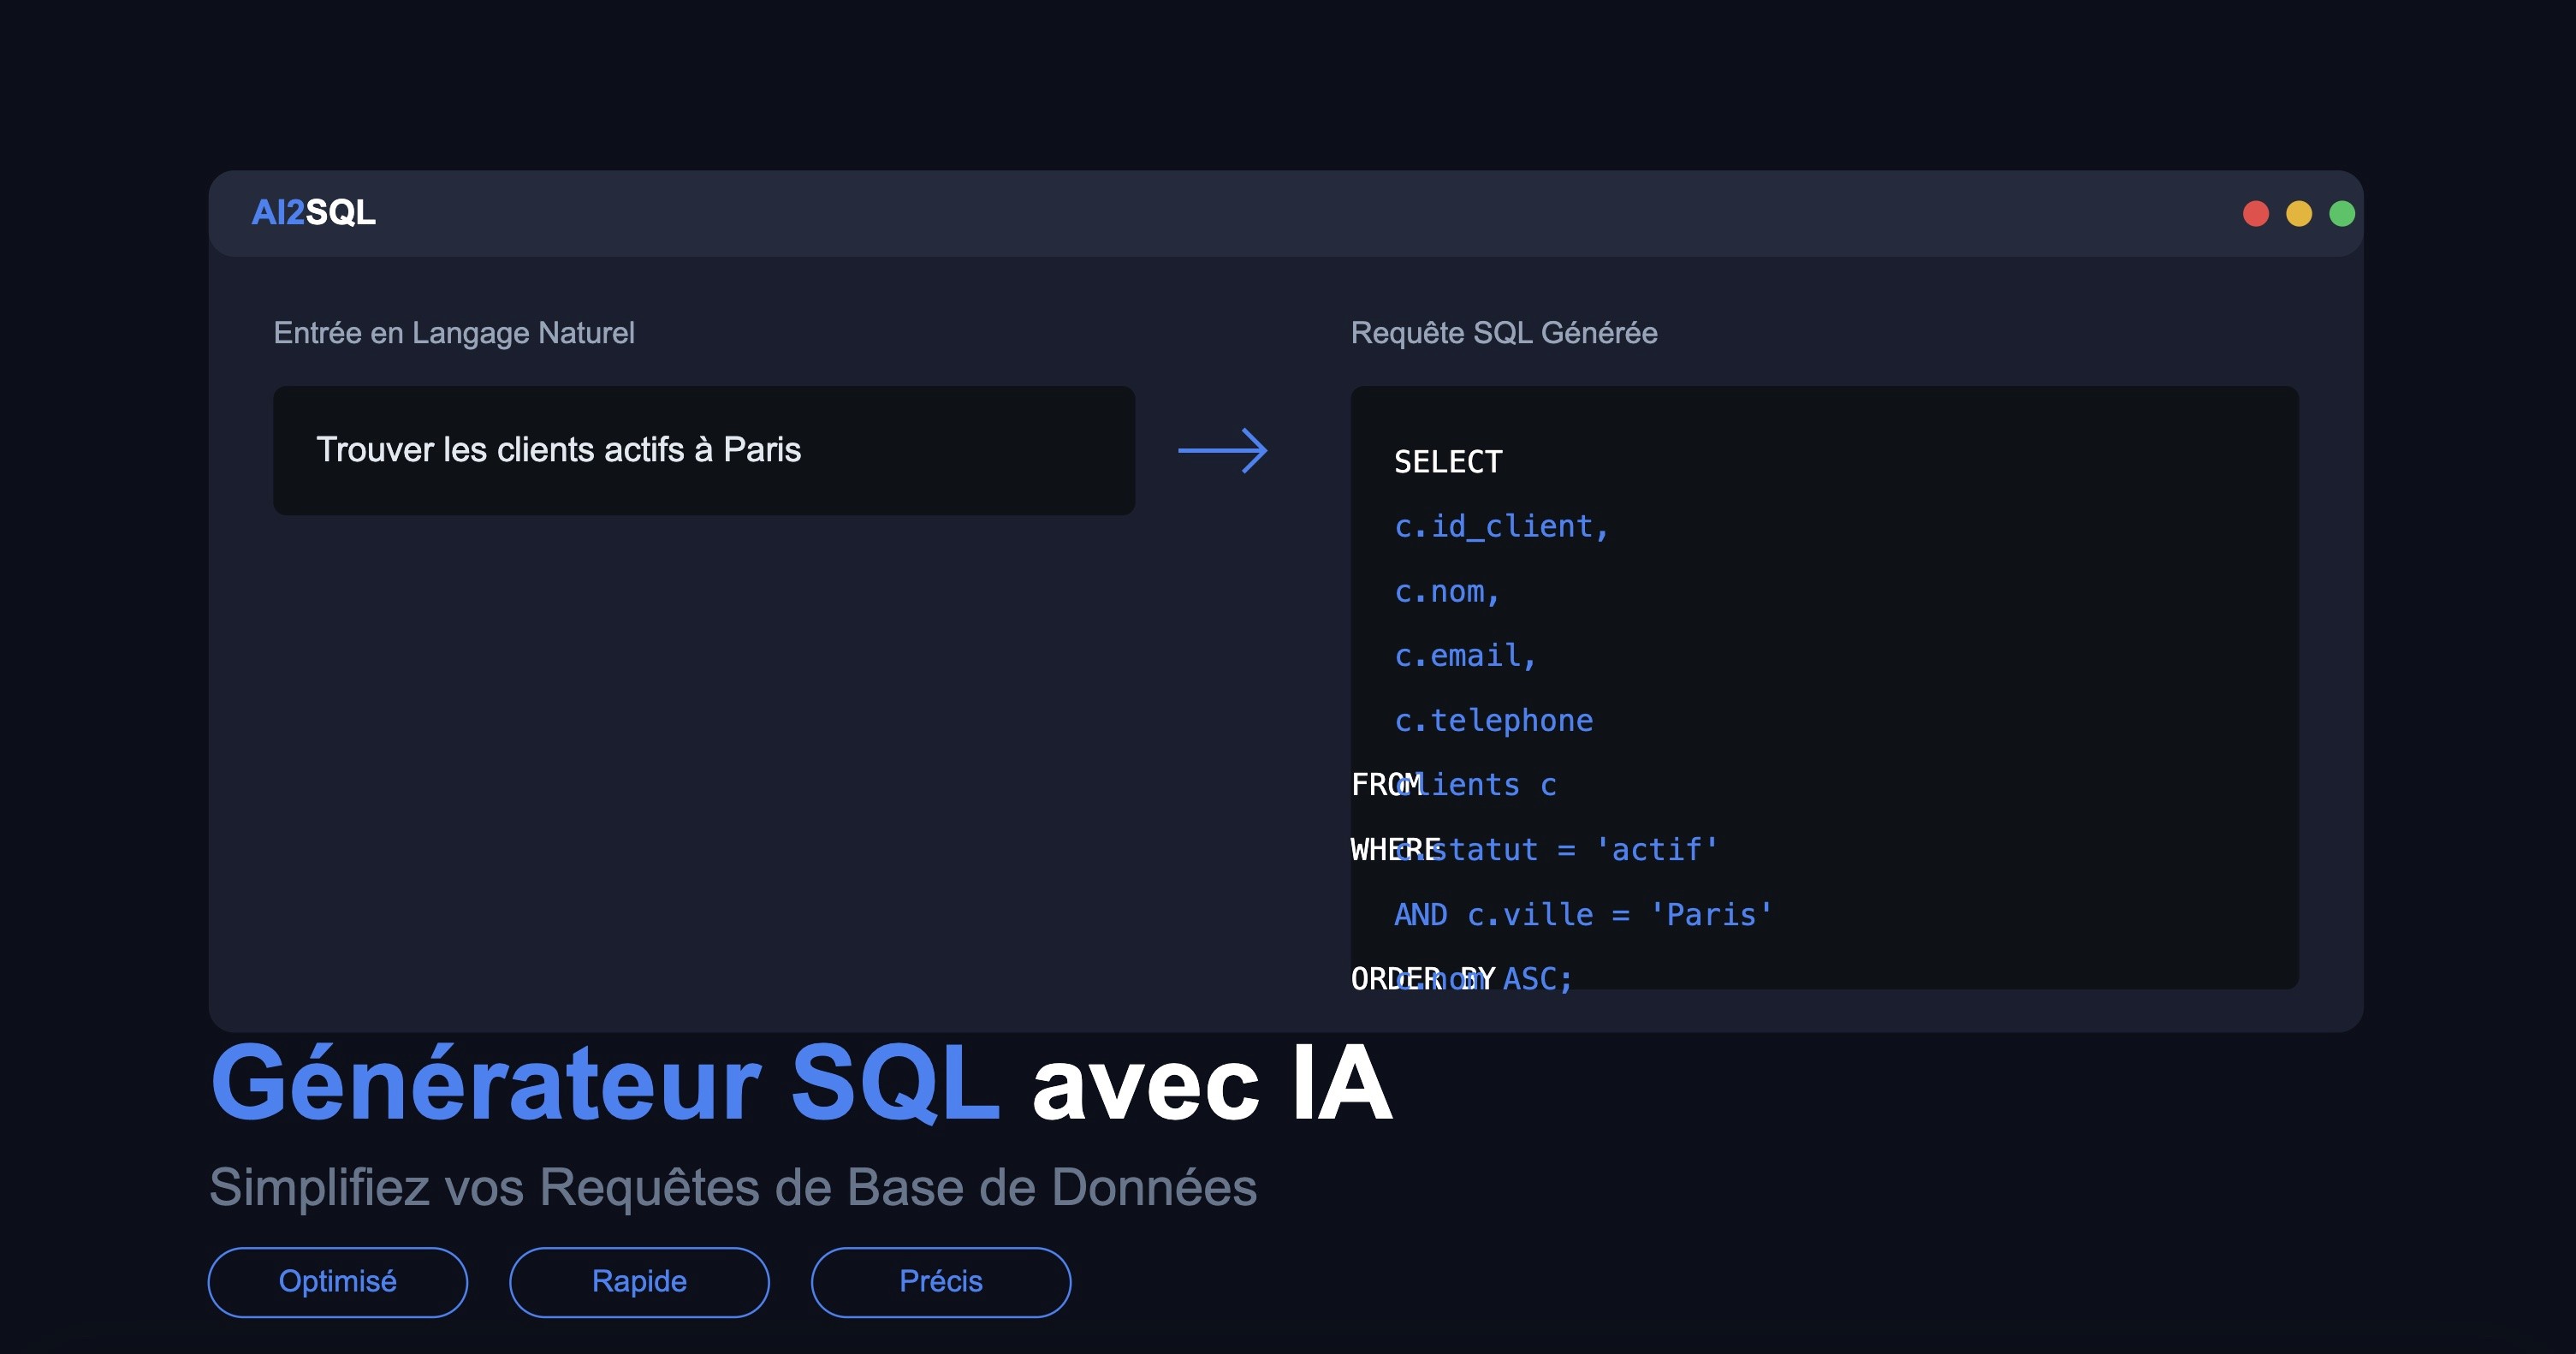Click the 'Requête SQL Générée' label

point(1504,333)
